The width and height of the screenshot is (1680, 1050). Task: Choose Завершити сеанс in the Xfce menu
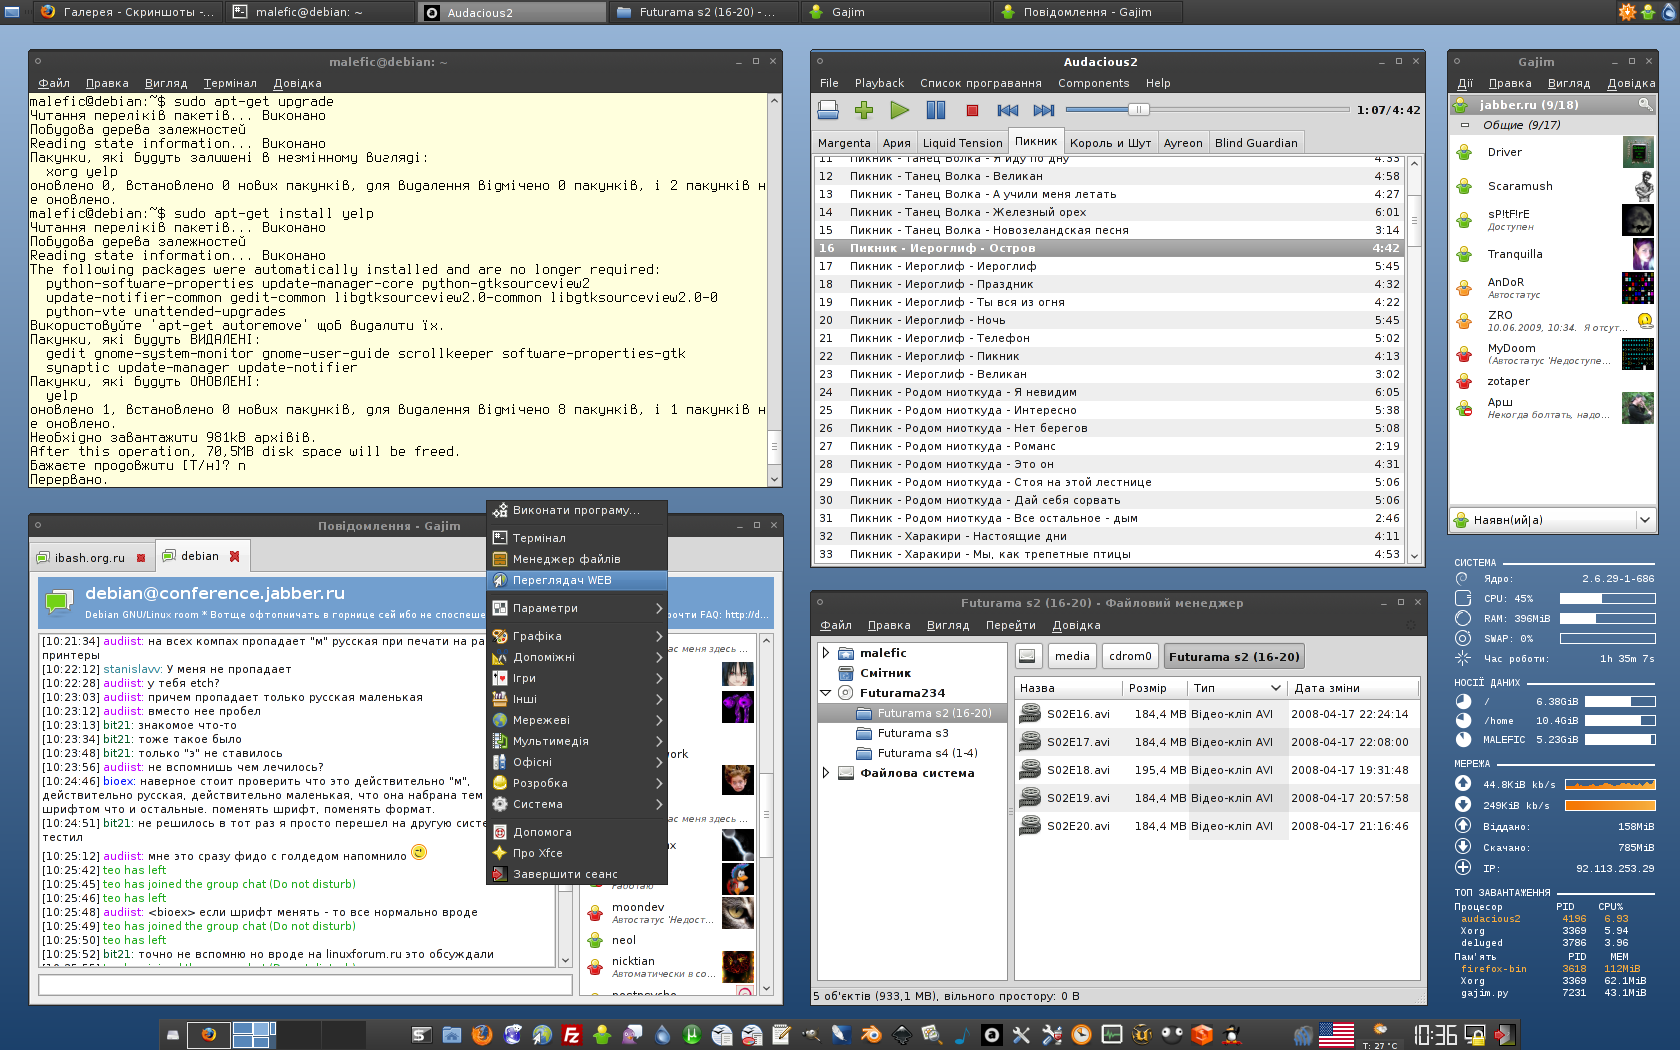tap(577, 874)
